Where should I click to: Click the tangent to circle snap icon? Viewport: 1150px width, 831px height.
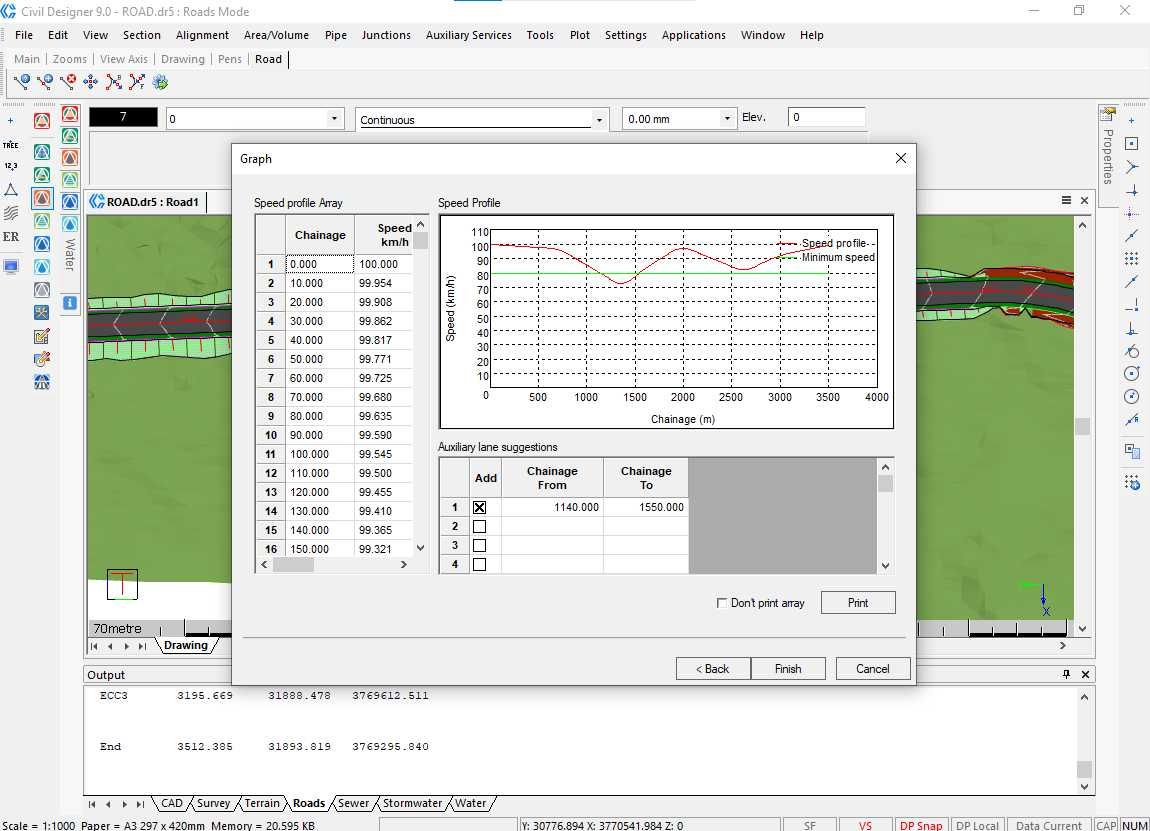point(1132,351)
